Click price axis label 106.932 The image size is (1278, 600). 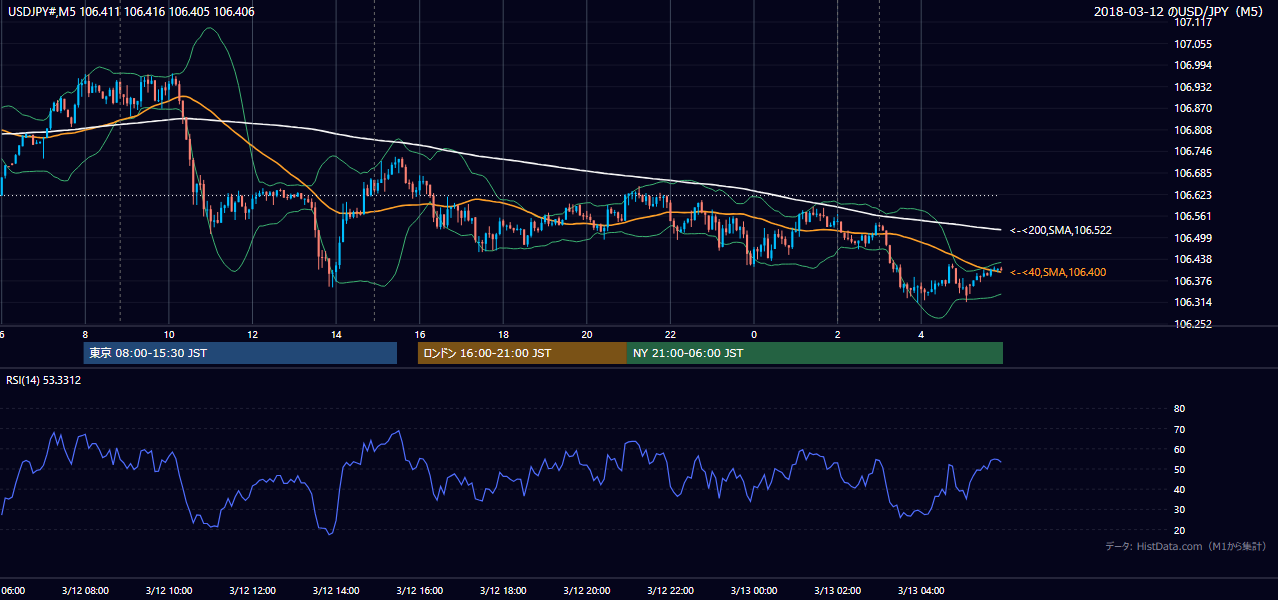(1192, 87)
